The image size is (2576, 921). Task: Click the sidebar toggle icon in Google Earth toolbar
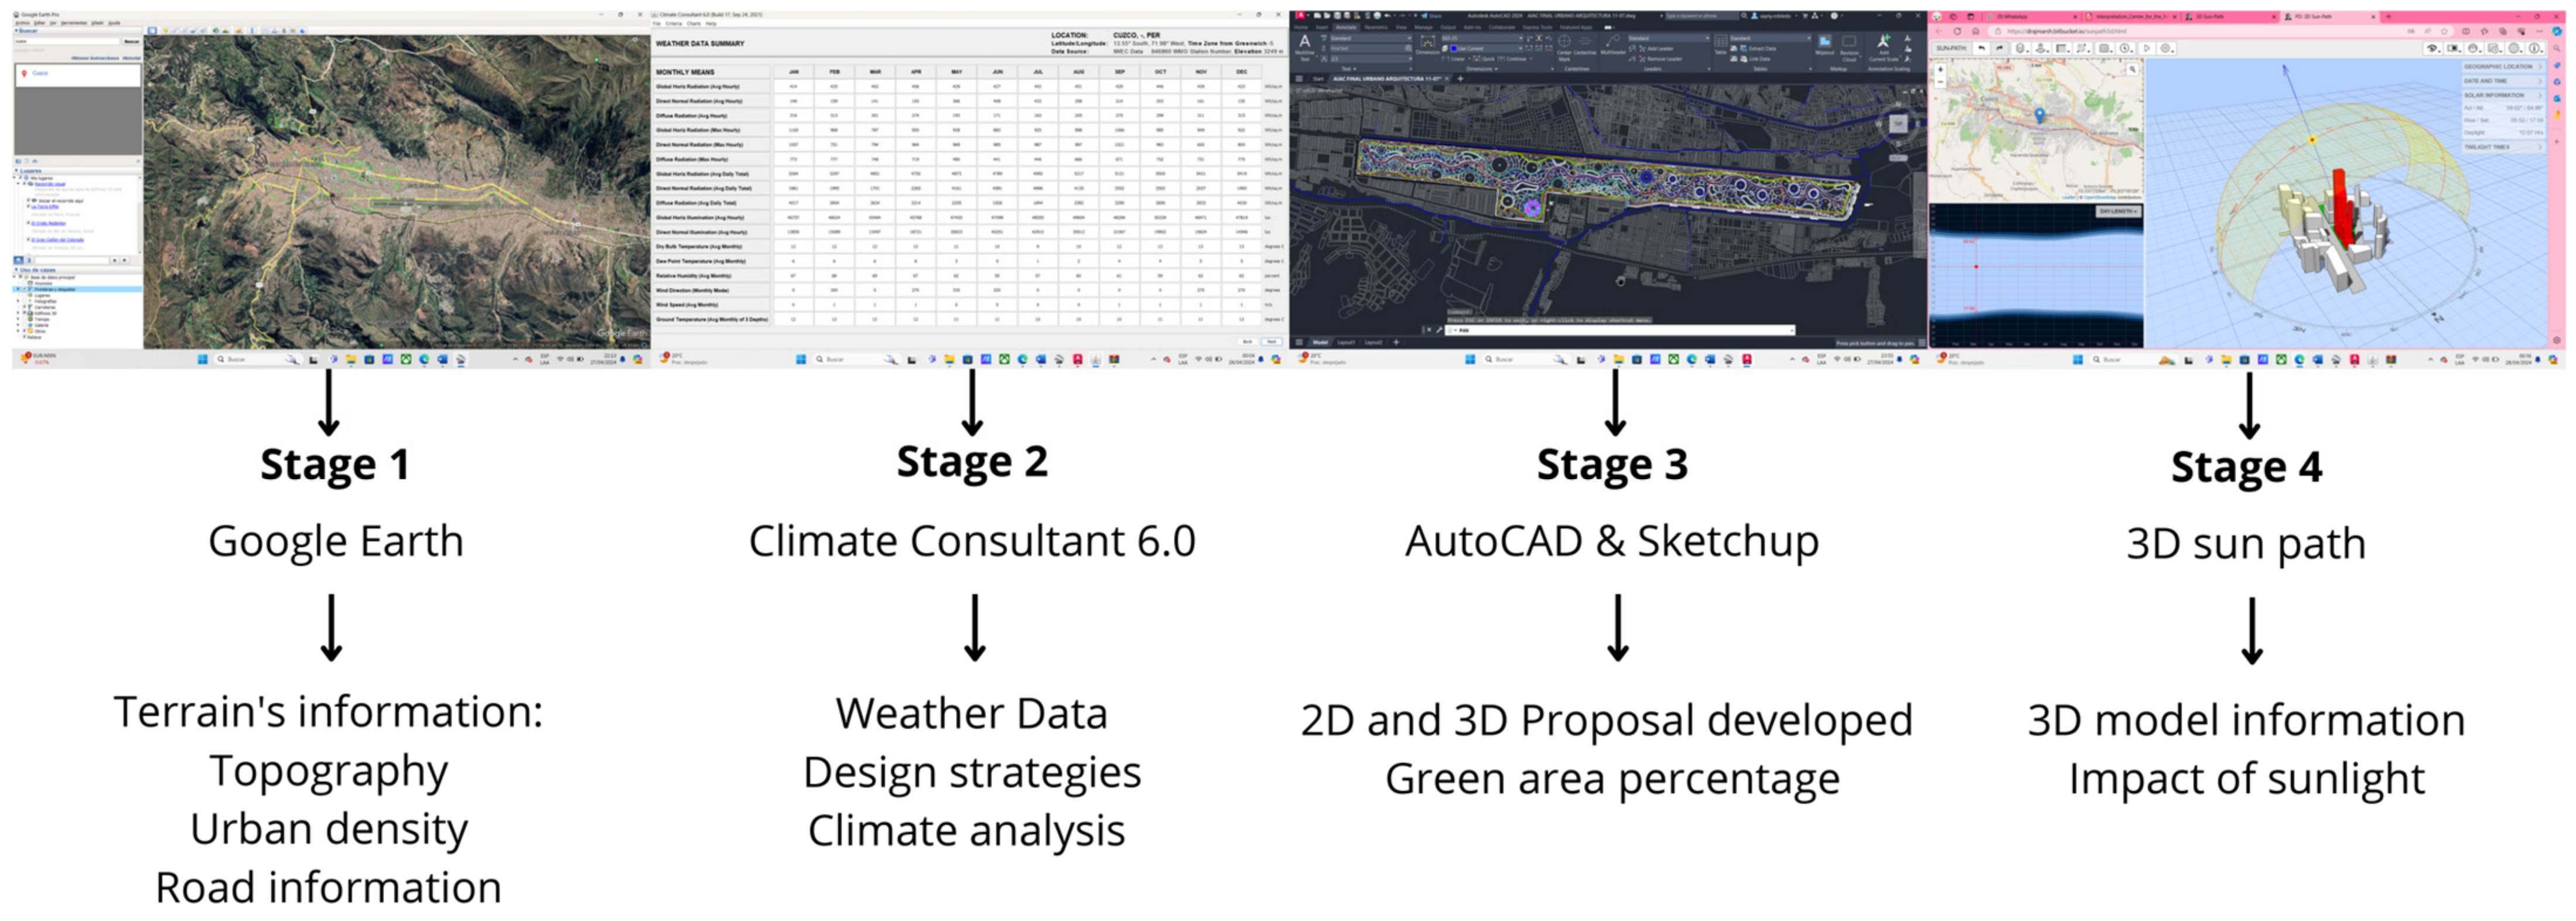coord(152,31)
